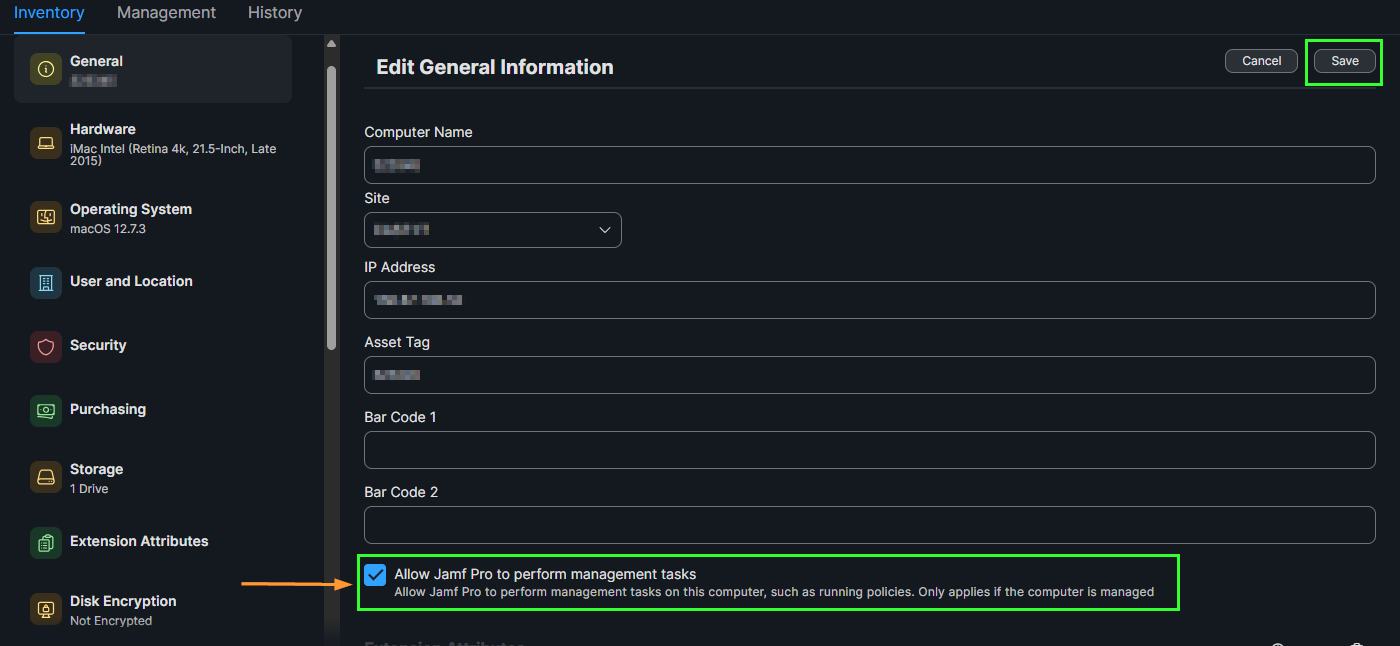Click the General info icon in sidebar
The width and height of the screenshot is (1400, 646).
click(46, 69)
